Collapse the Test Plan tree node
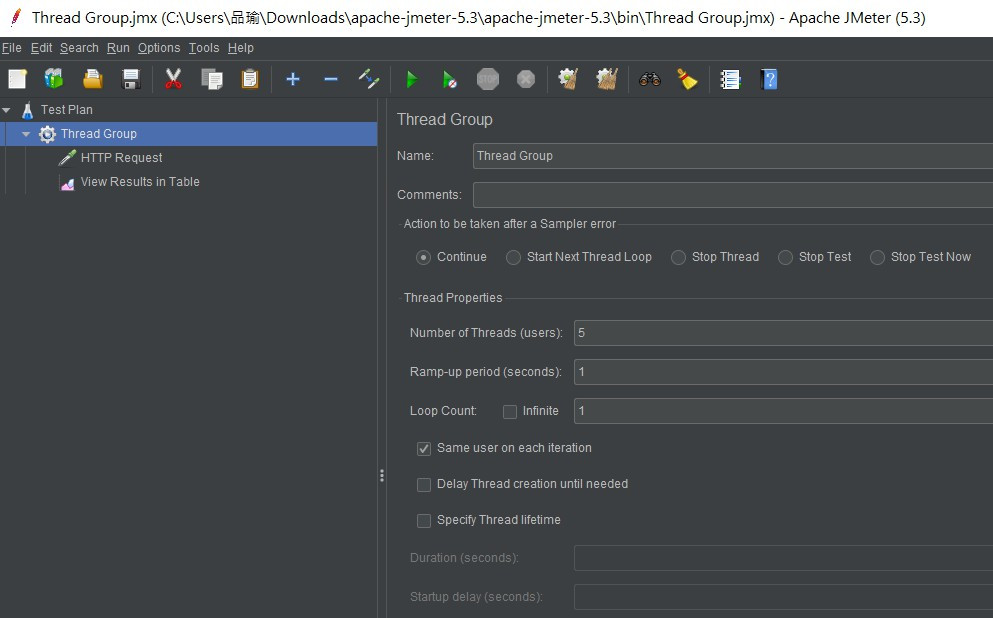The width and height of the screenshot is (993, 618). [x=6, y=110]
